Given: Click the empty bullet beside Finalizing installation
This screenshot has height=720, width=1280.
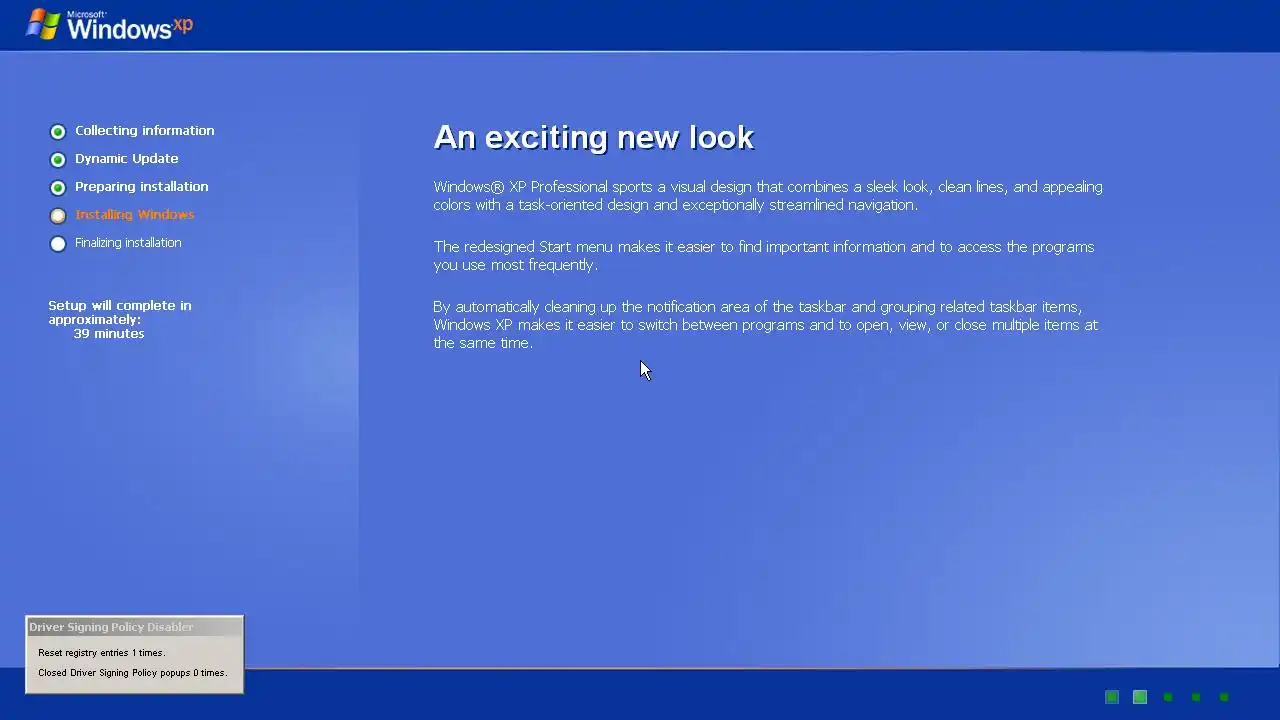Looking at the screenshot, I should coord(58,244).
